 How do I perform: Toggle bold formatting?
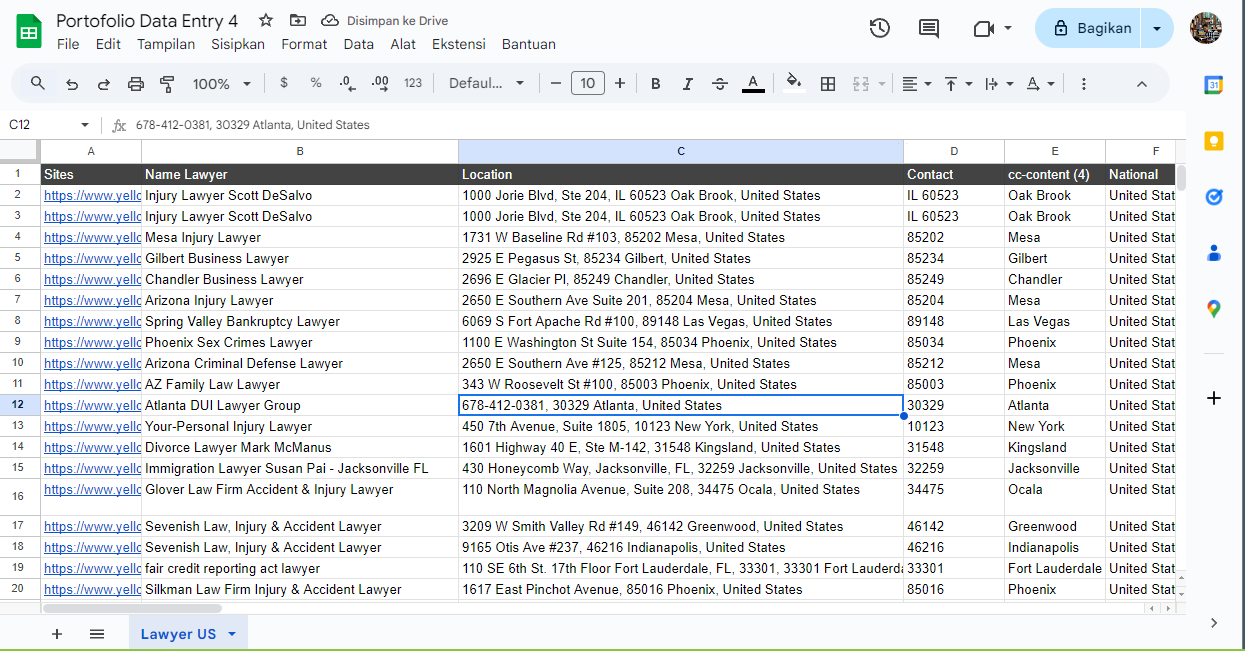[x=656, y=84]
